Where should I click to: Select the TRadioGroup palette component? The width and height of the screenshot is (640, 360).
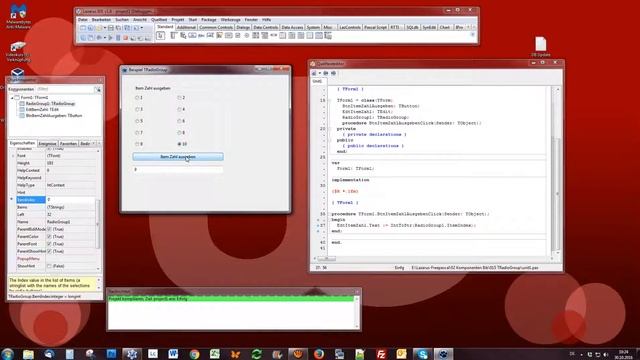click(x=291, y=36)
